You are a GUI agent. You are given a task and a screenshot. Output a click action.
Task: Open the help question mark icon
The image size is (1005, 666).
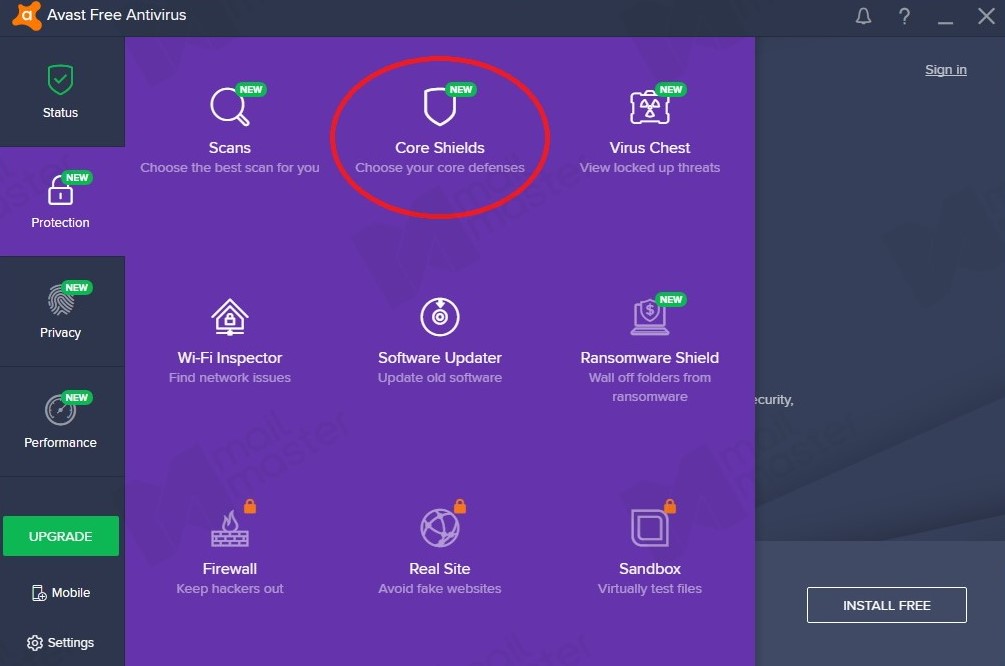(904, 16)
